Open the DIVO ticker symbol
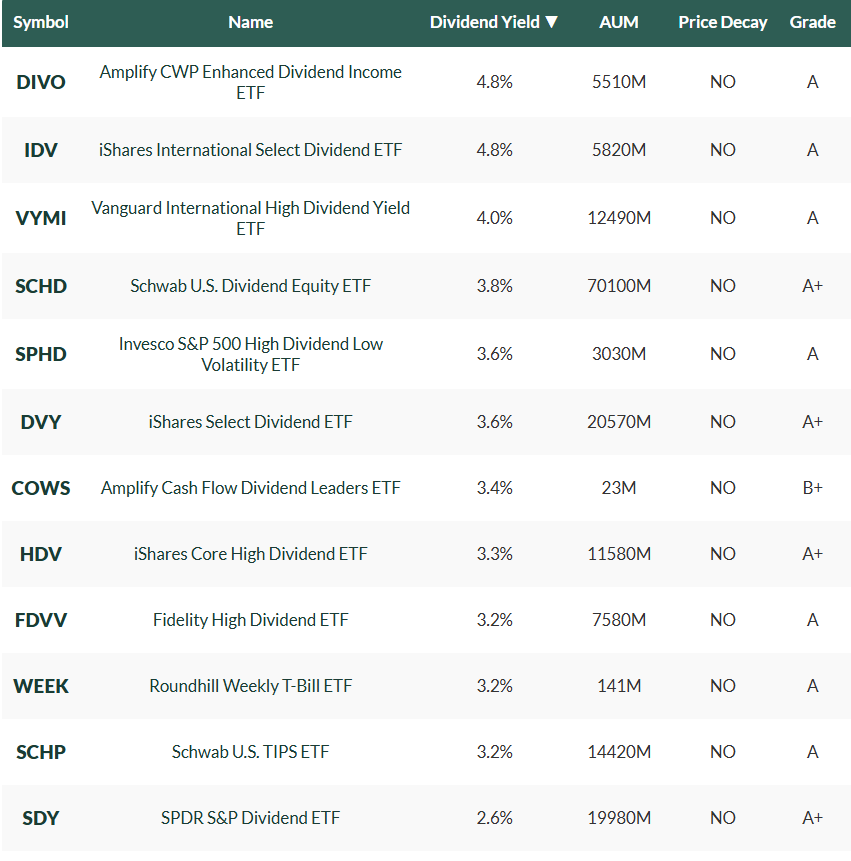851x861 pixels. (41, 82)
